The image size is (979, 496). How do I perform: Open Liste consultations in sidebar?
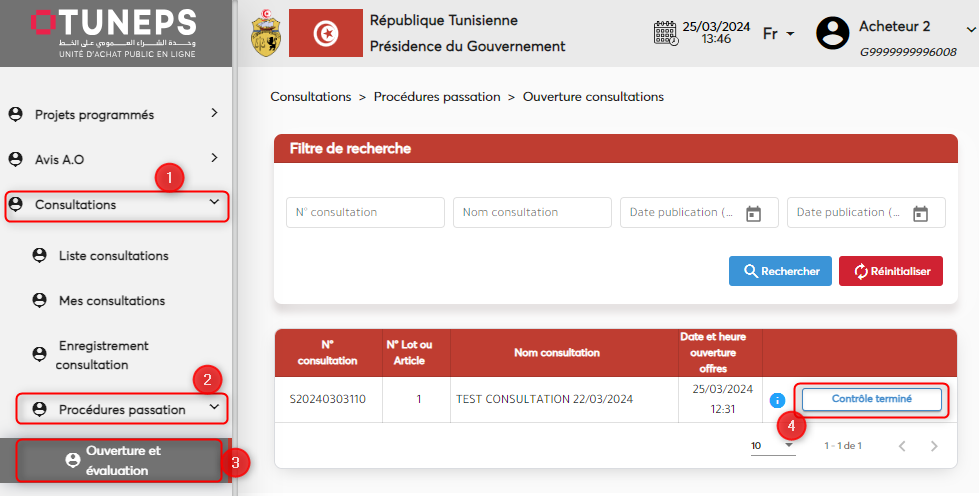[113, 256]
